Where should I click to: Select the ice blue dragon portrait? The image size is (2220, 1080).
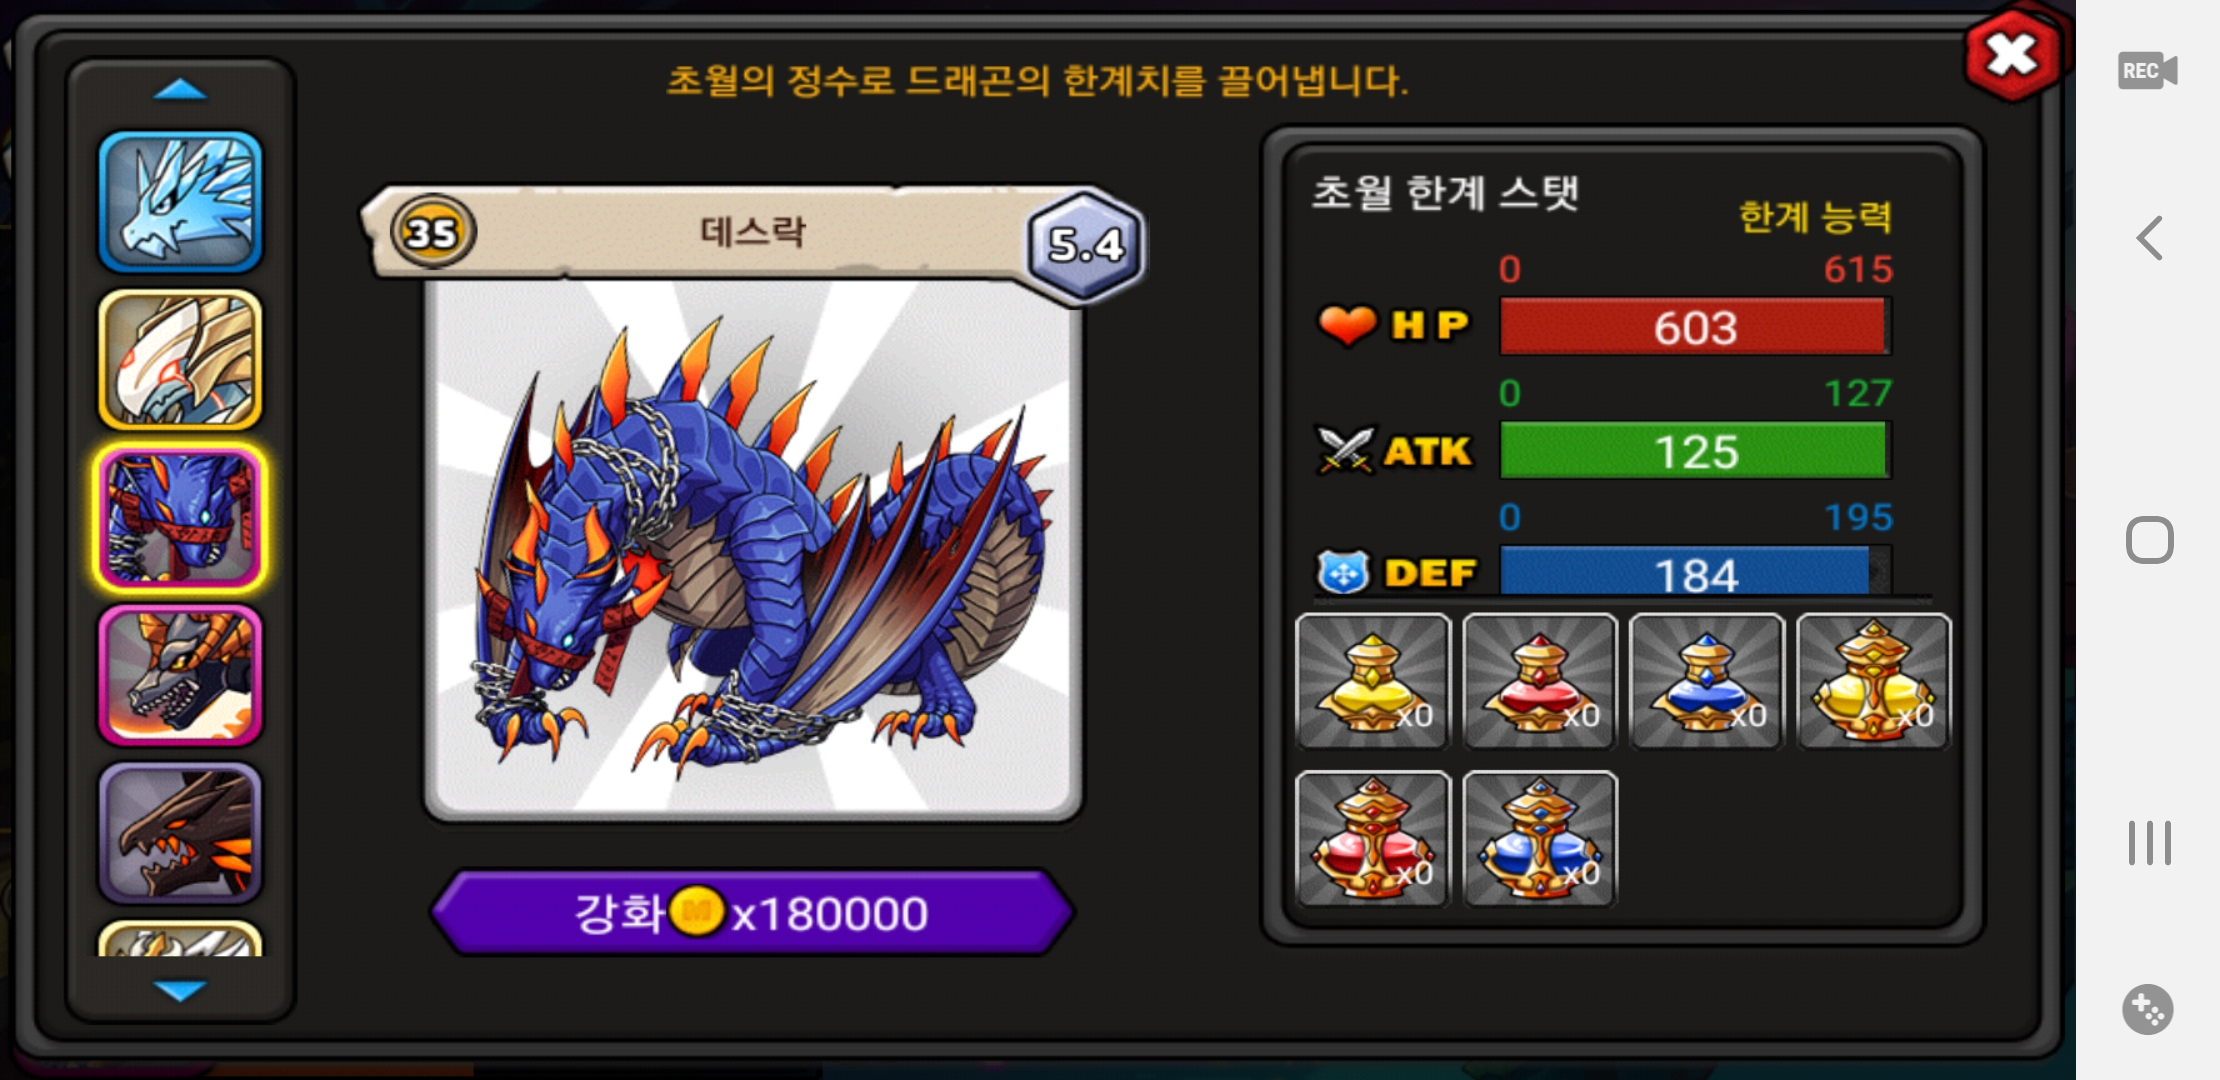click(x=180, y=202)
